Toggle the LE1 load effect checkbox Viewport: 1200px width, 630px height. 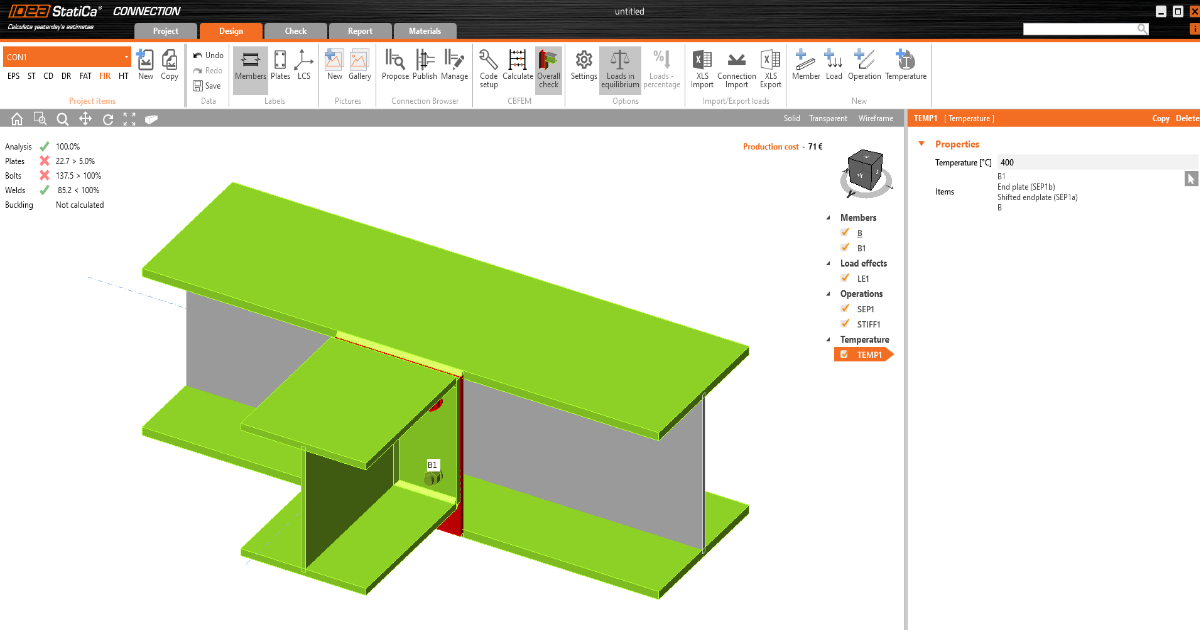845,278
